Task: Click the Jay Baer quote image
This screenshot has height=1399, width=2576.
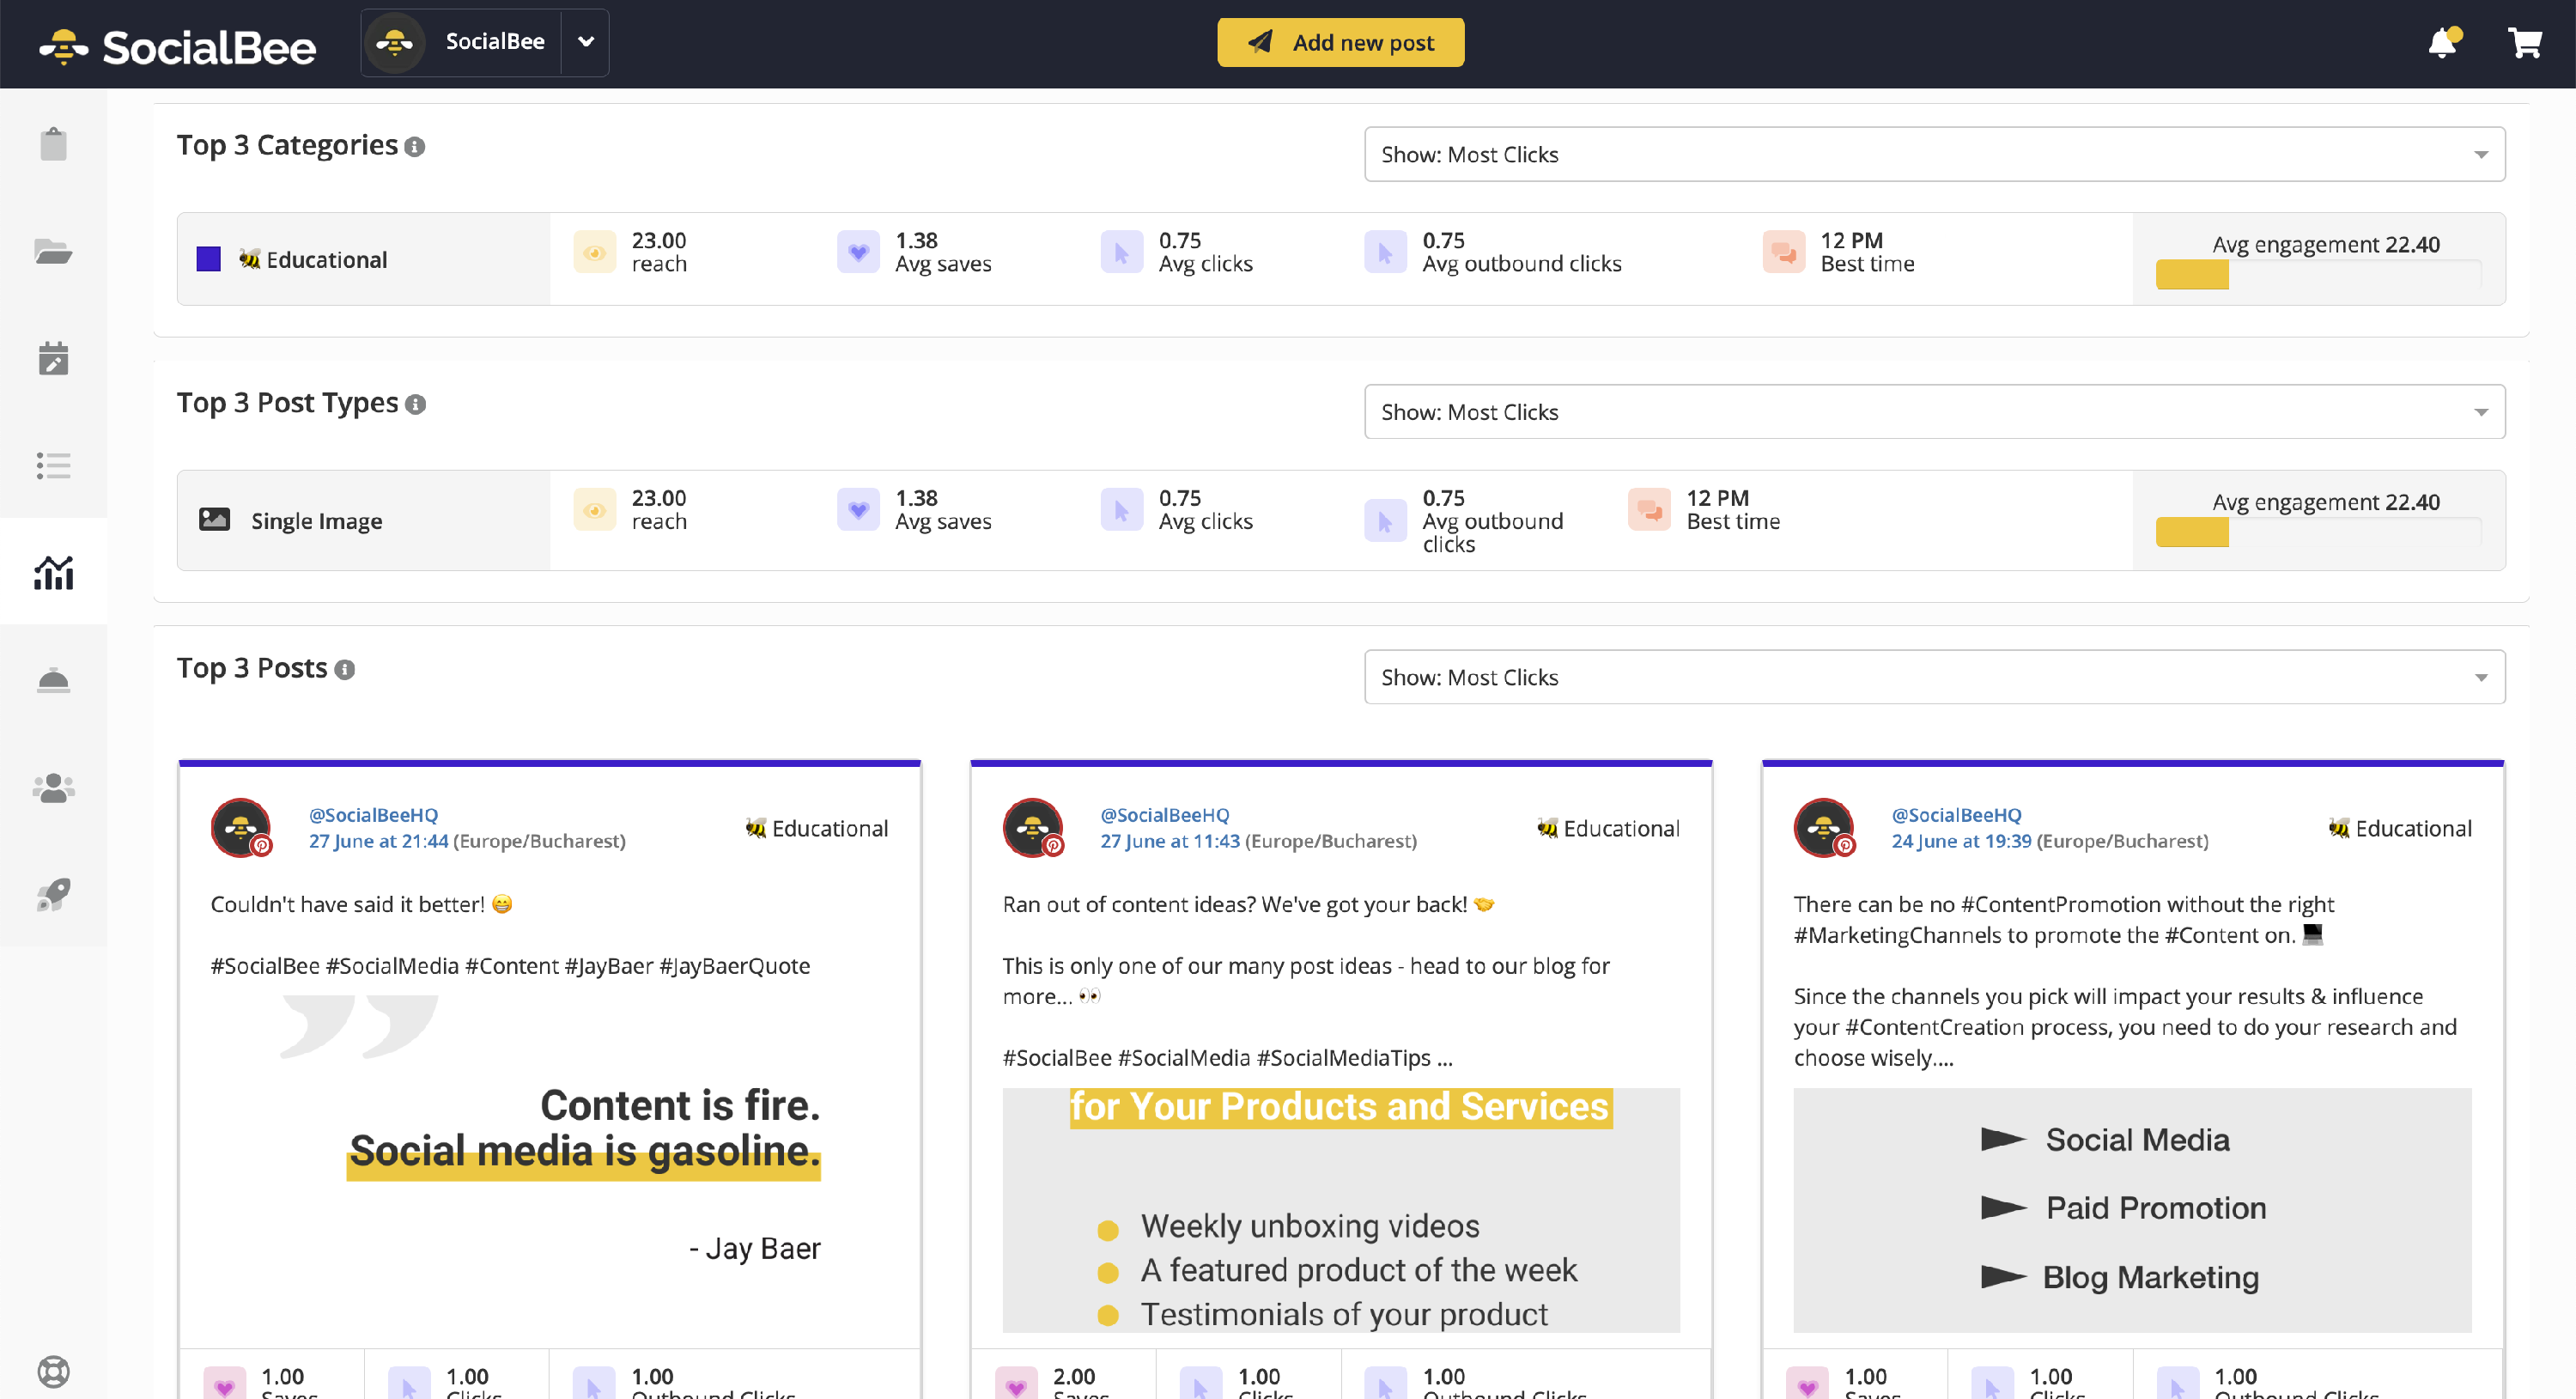Action: tap(550, 1163)
